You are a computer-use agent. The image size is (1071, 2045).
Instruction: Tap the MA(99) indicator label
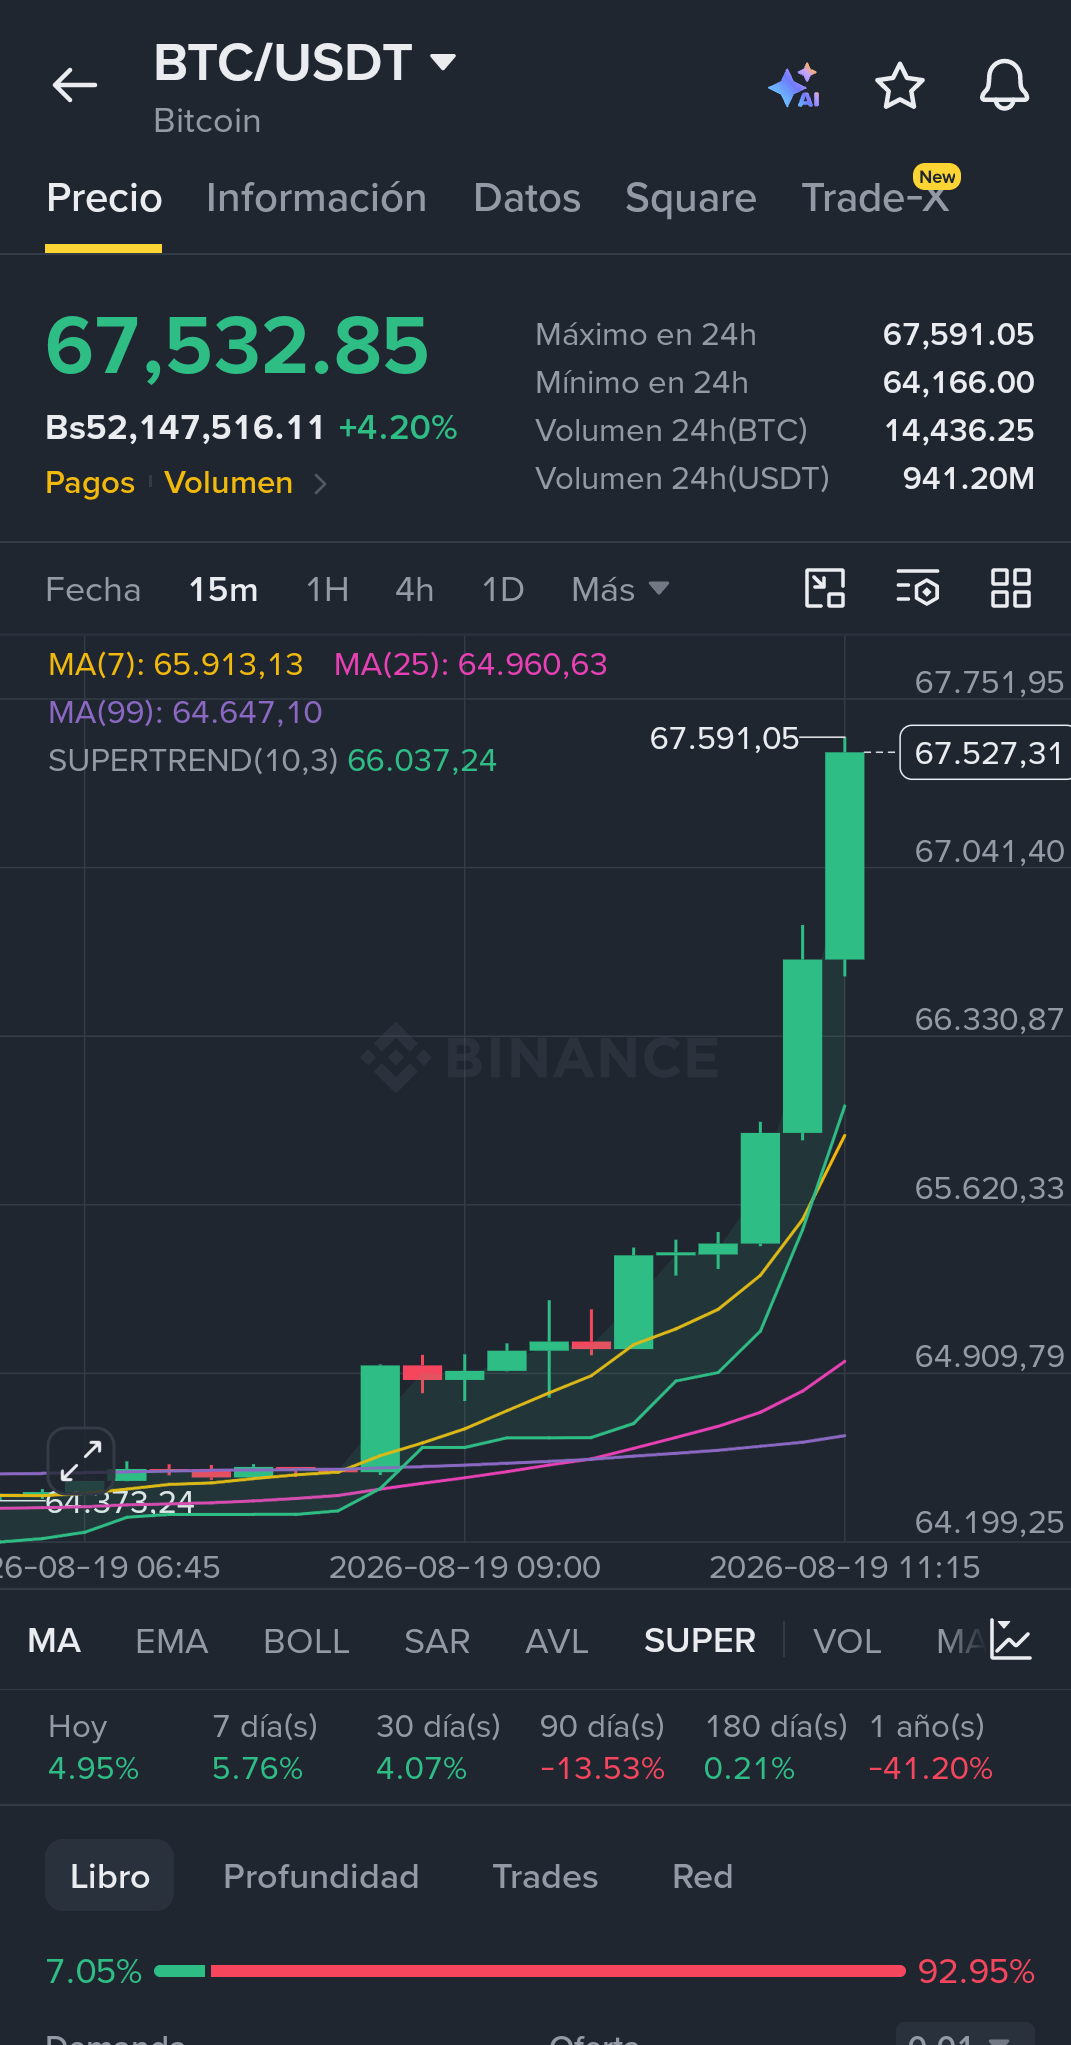pyautogui.click(x=185, y=712)
